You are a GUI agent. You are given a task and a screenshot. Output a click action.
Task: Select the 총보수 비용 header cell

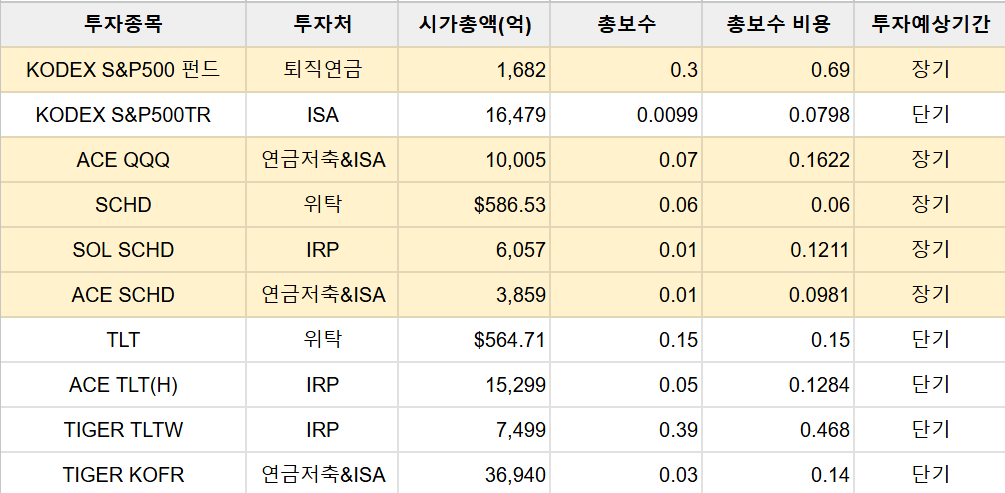click(777, 24)
